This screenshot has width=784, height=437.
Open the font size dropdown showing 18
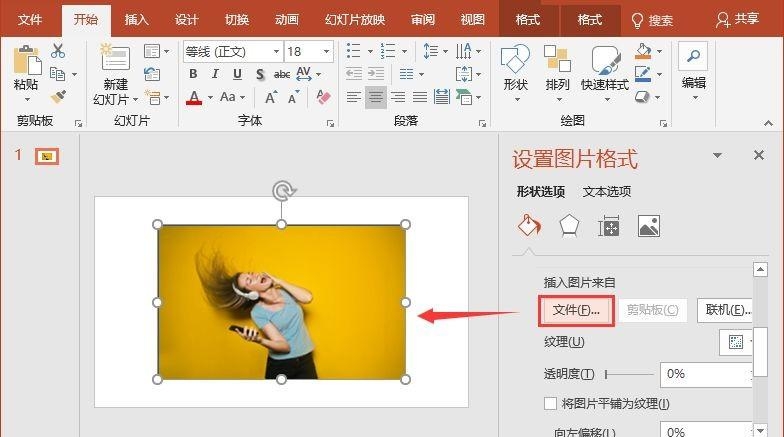[327, 51]
